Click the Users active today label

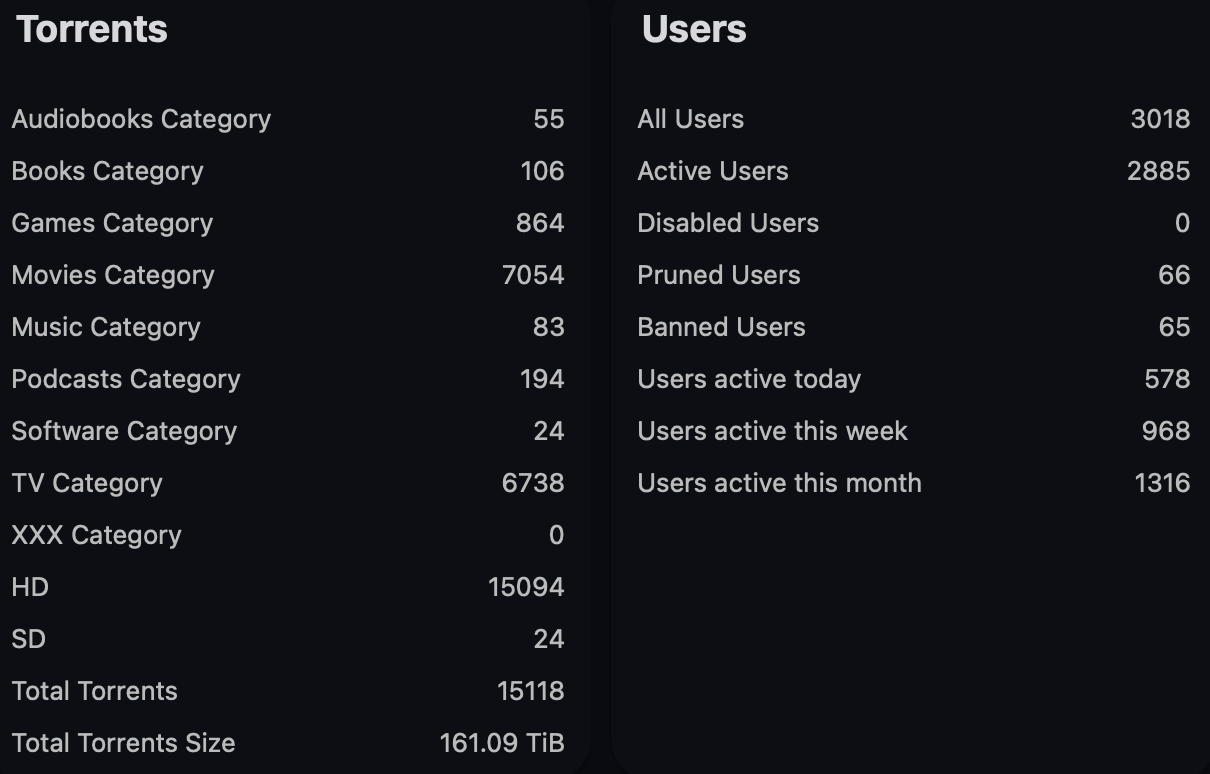[749, 379]
